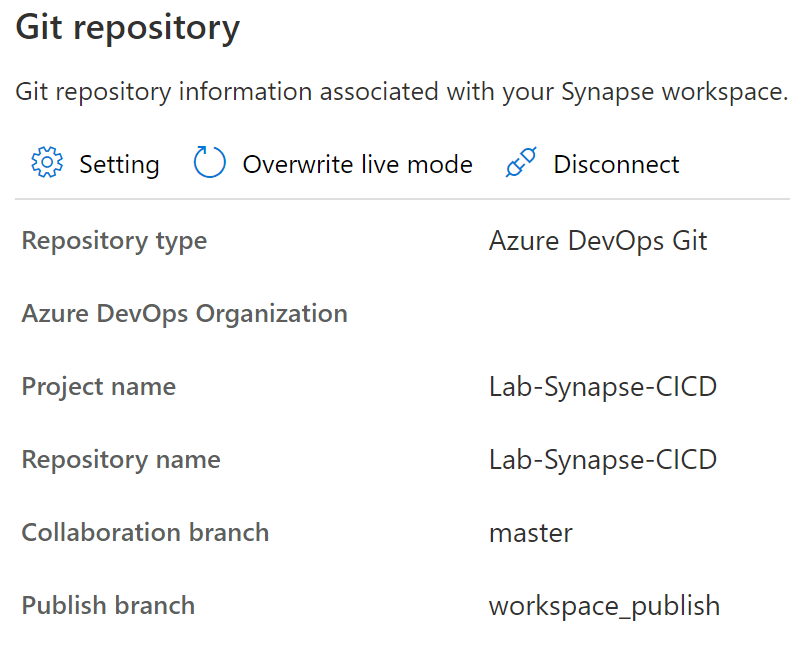The image size is (790, 647).
Task: Click the Overwrite live mode circular arrow icon
Action: tap(210, 163)
